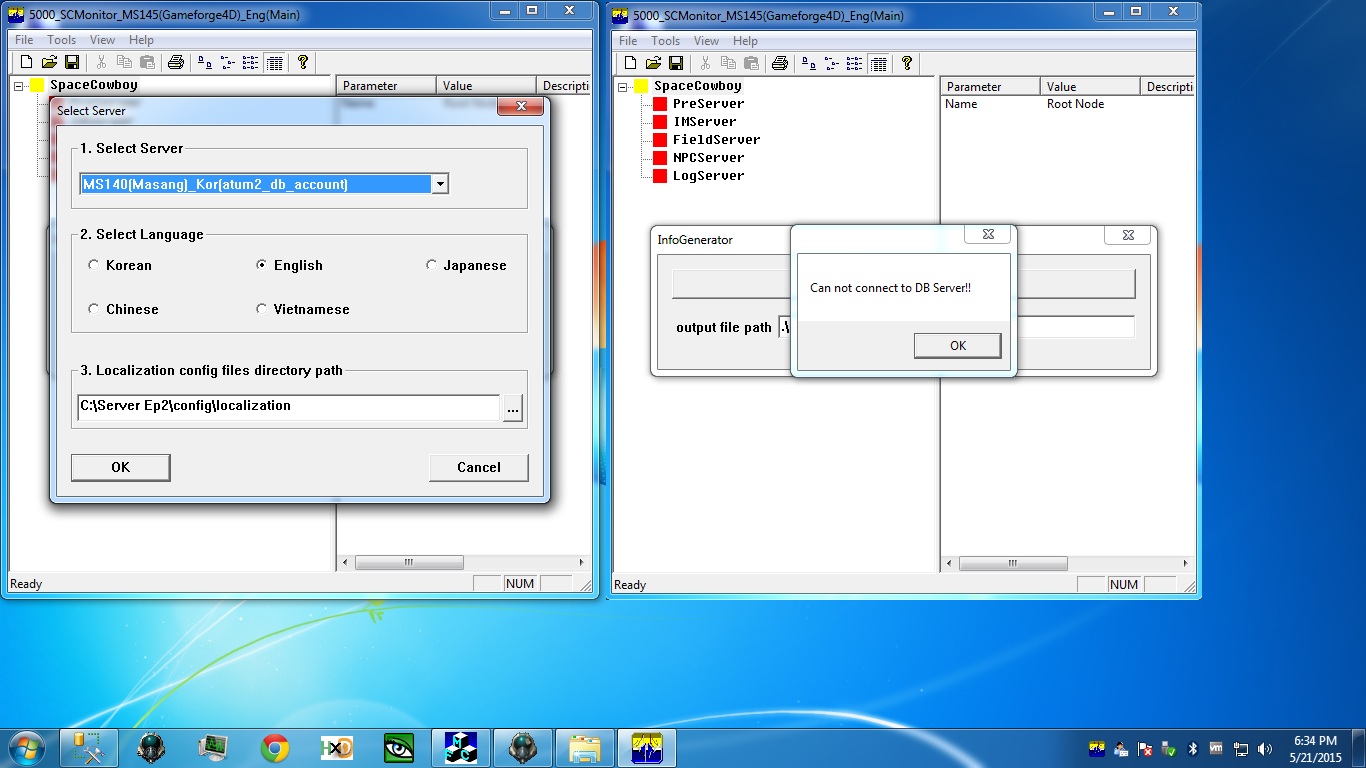Browse for localization directory with the ... button
Image resolution: width=1366 pixels, height=768 pixels.
(513, 407)
